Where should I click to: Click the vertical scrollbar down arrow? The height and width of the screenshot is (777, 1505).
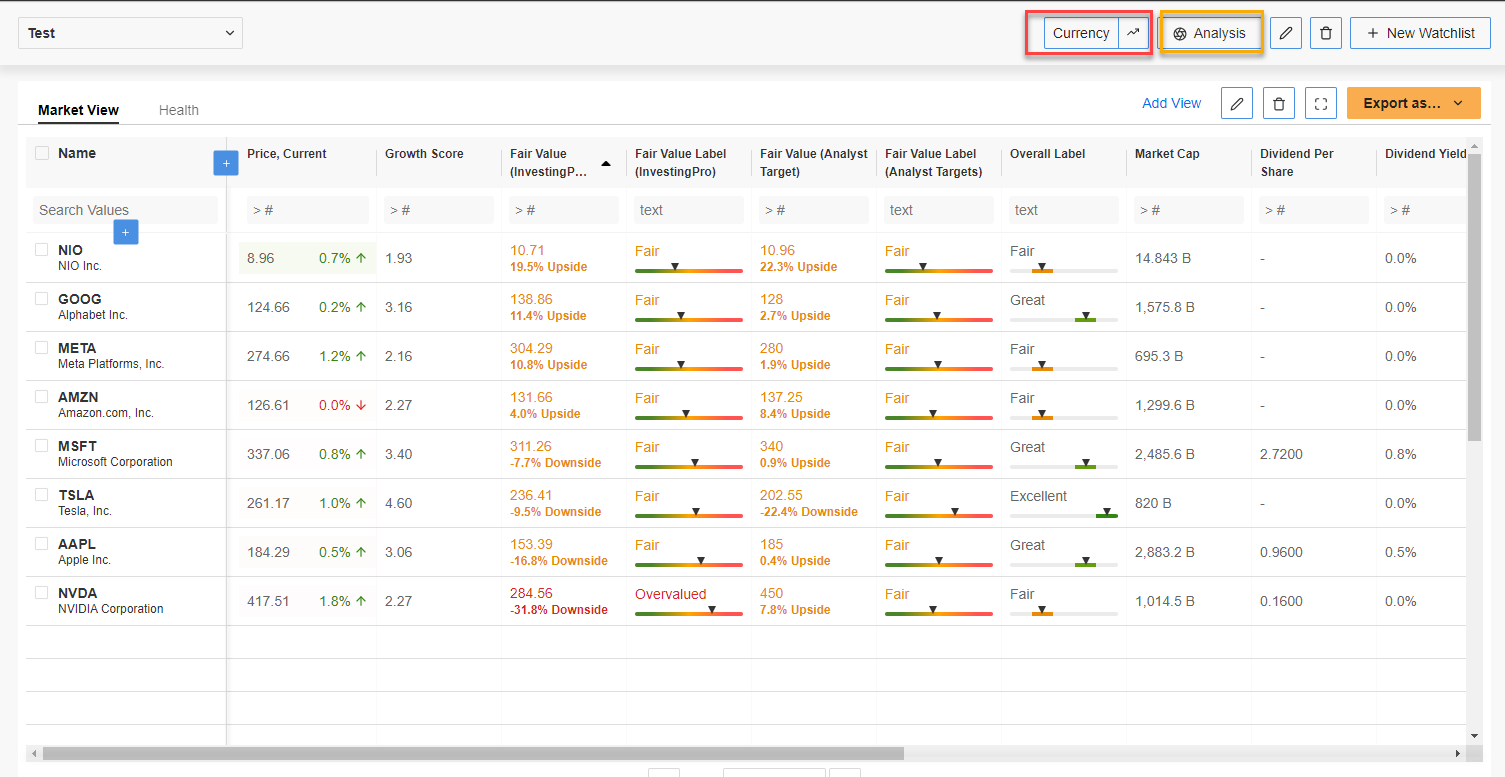[x=1474, y=735]
